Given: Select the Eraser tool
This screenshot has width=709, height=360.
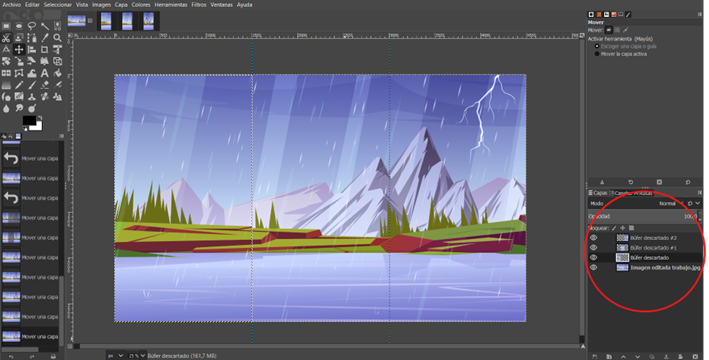Looking at the screenshot, I should (45, 85).
